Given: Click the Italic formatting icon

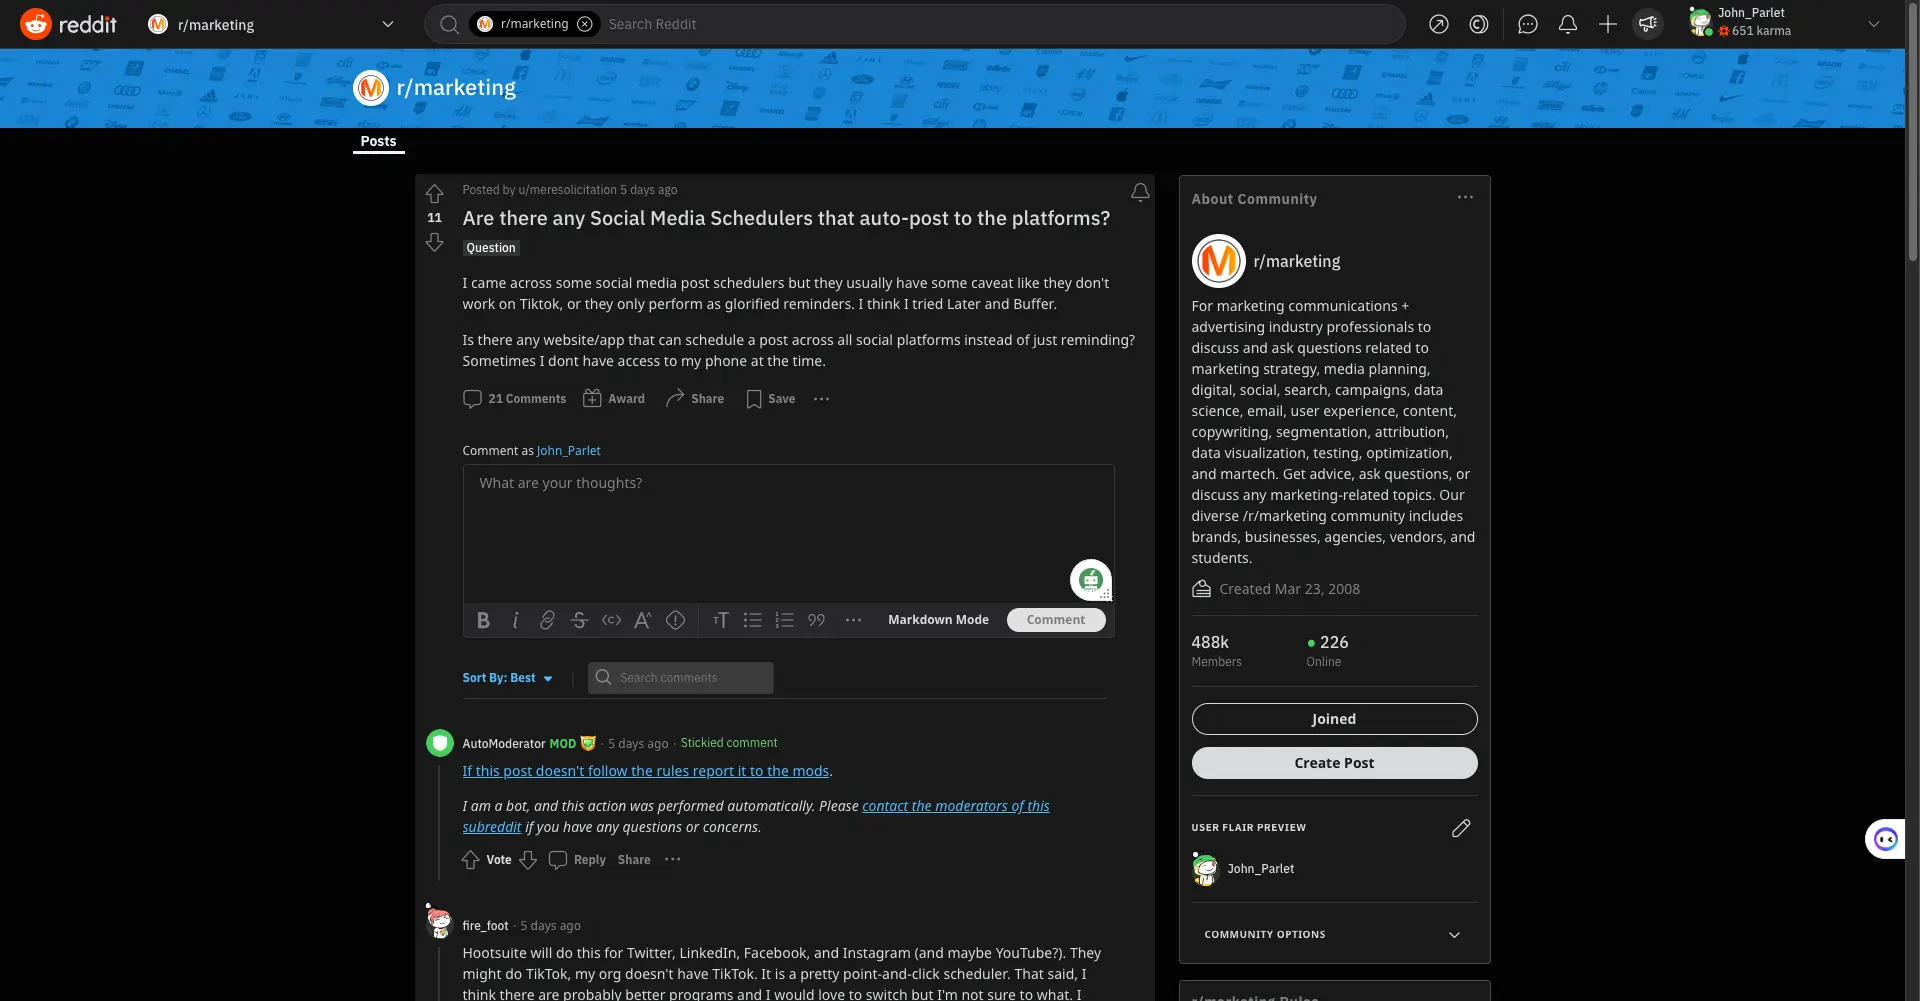Looking at the screenshot, I should [x=515, y=621].
